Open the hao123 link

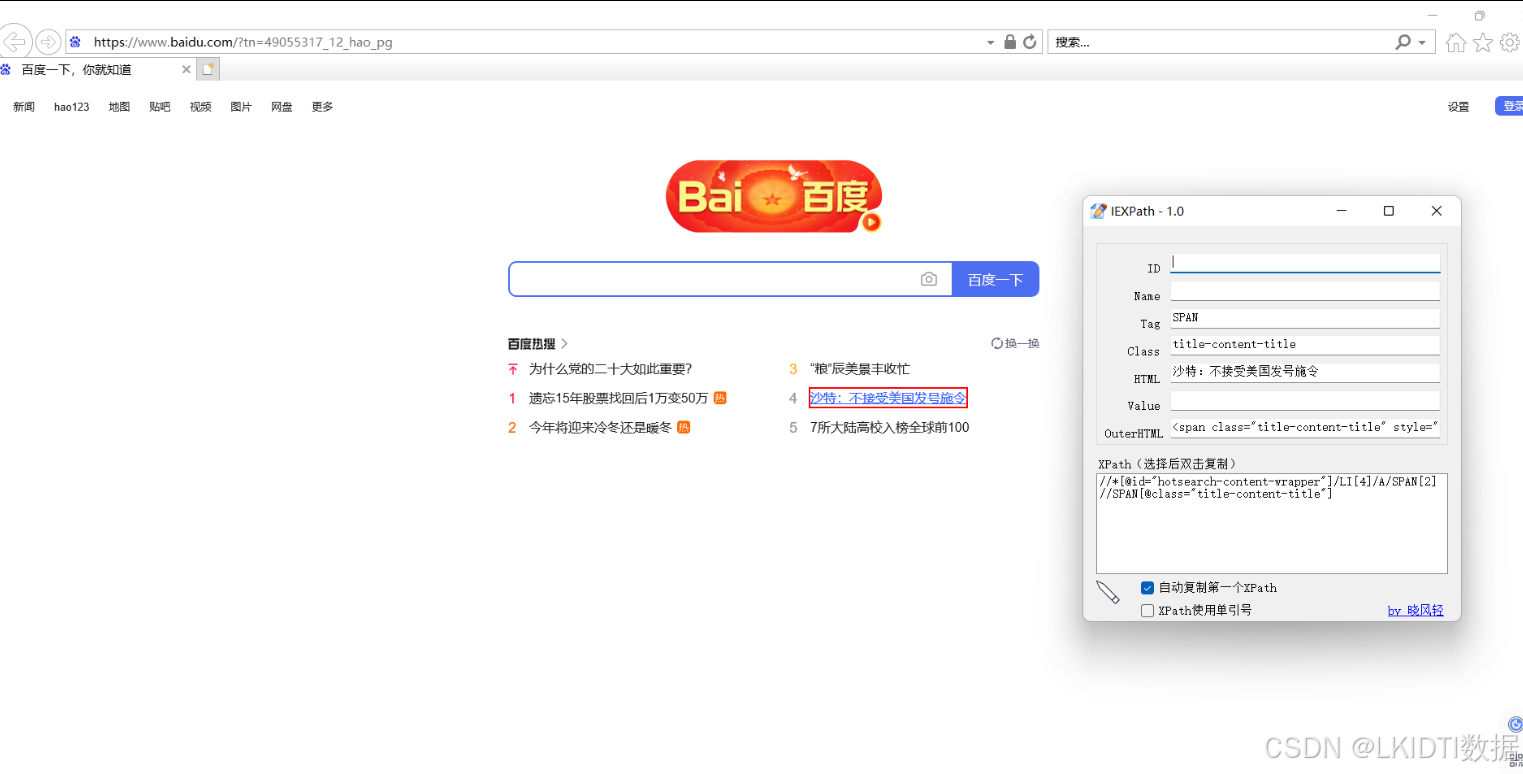(x=72, y=107)
